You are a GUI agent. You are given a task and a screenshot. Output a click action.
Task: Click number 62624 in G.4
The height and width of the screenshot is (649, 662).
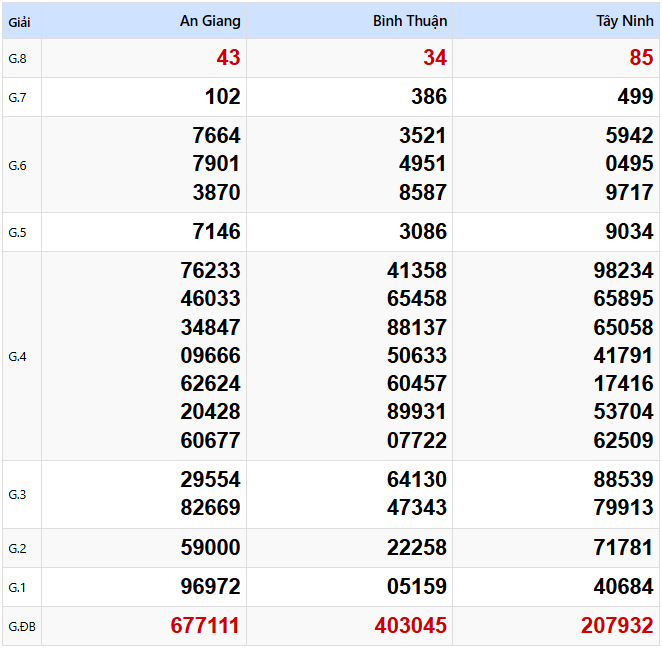(211, 383)
